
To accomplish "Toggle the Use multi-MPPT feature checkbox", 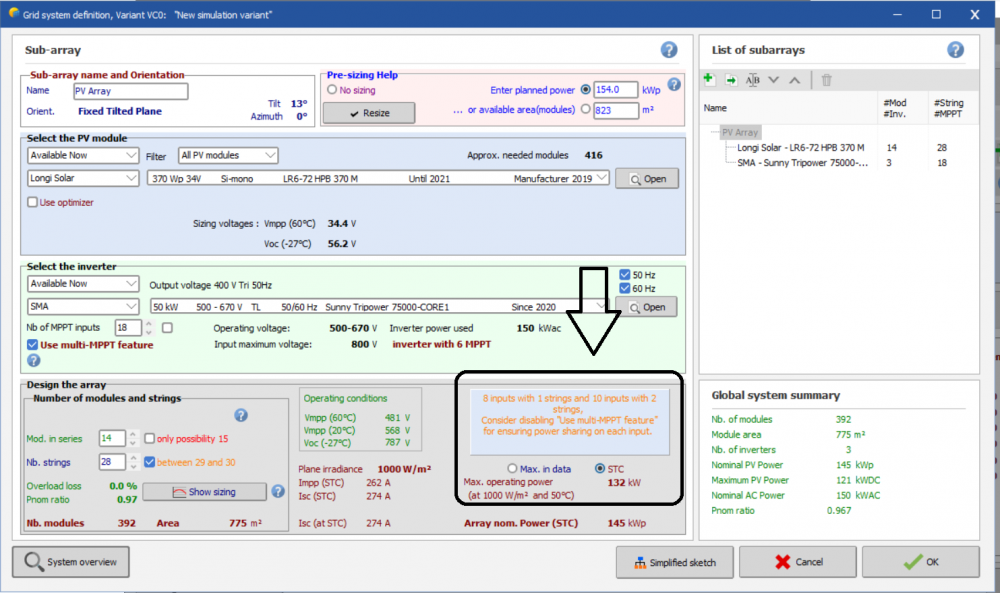I will tap(33, 345).
